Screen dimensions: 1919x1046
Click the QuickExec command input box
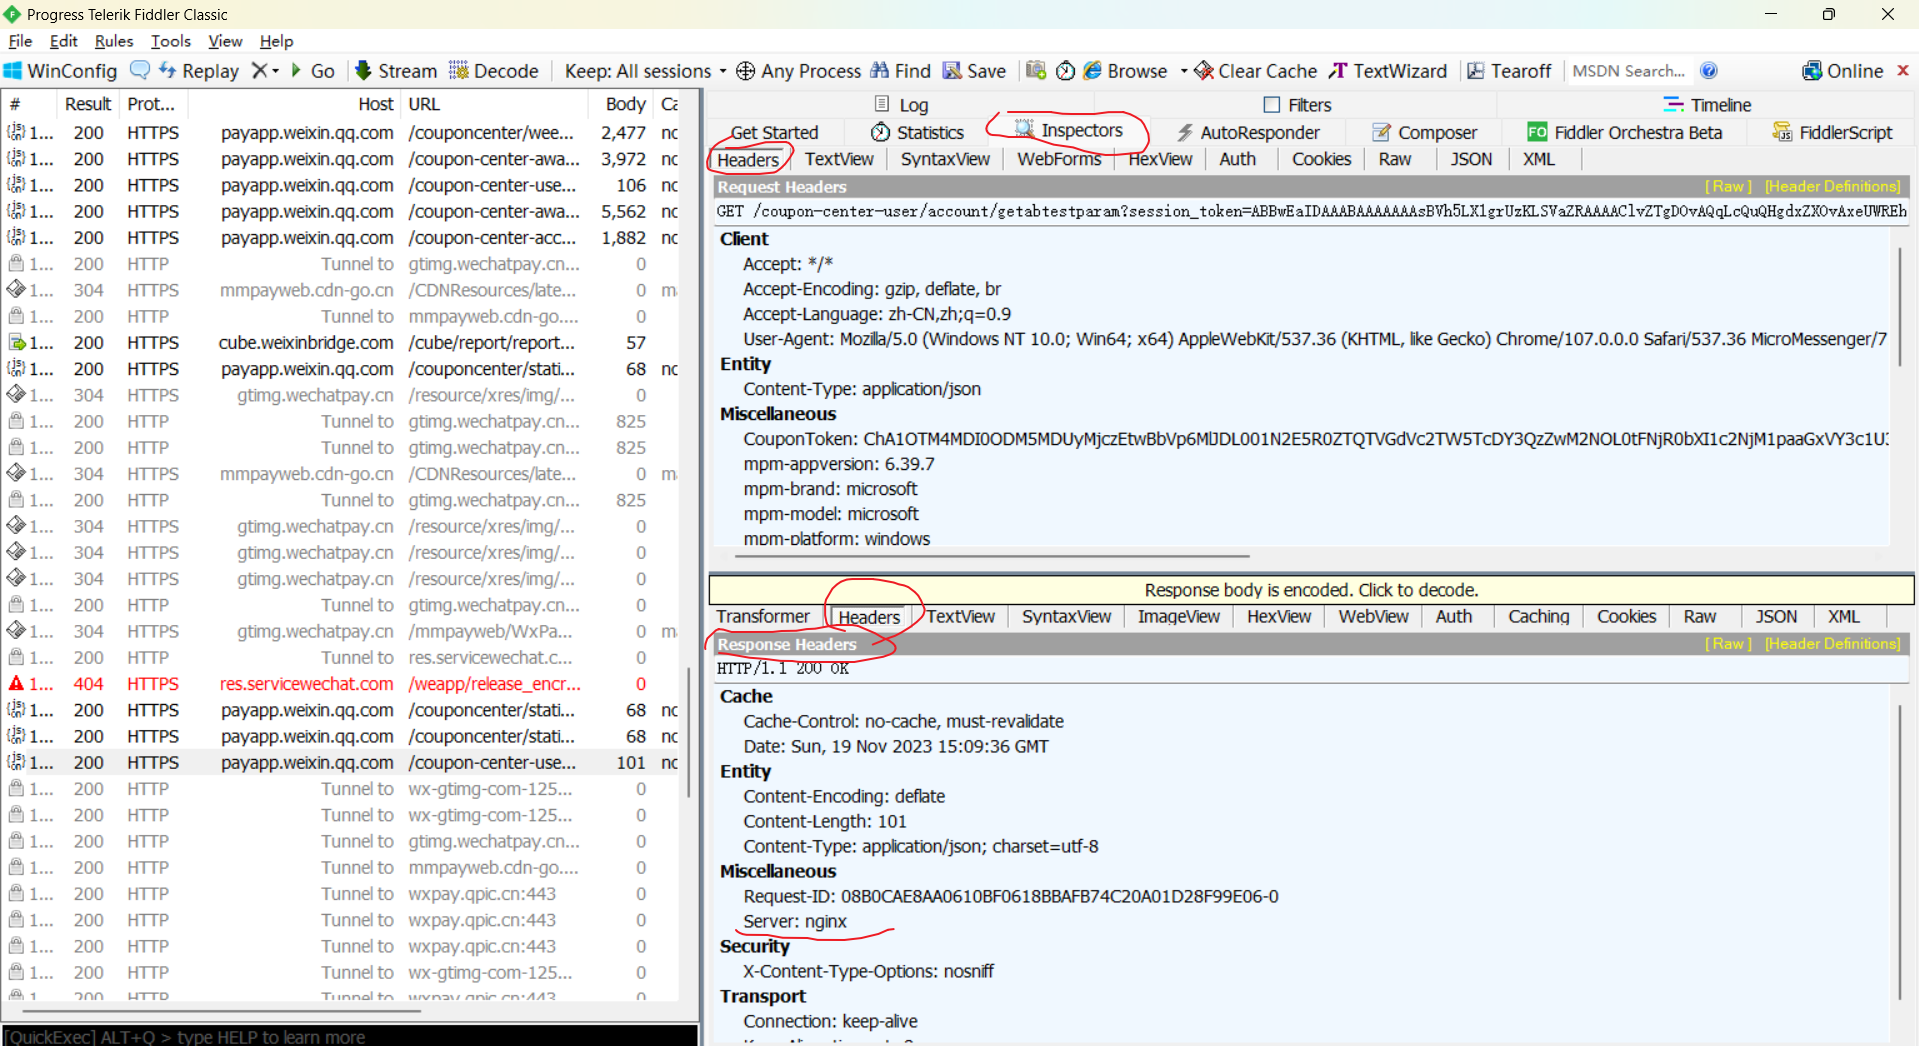(349, 1036)
